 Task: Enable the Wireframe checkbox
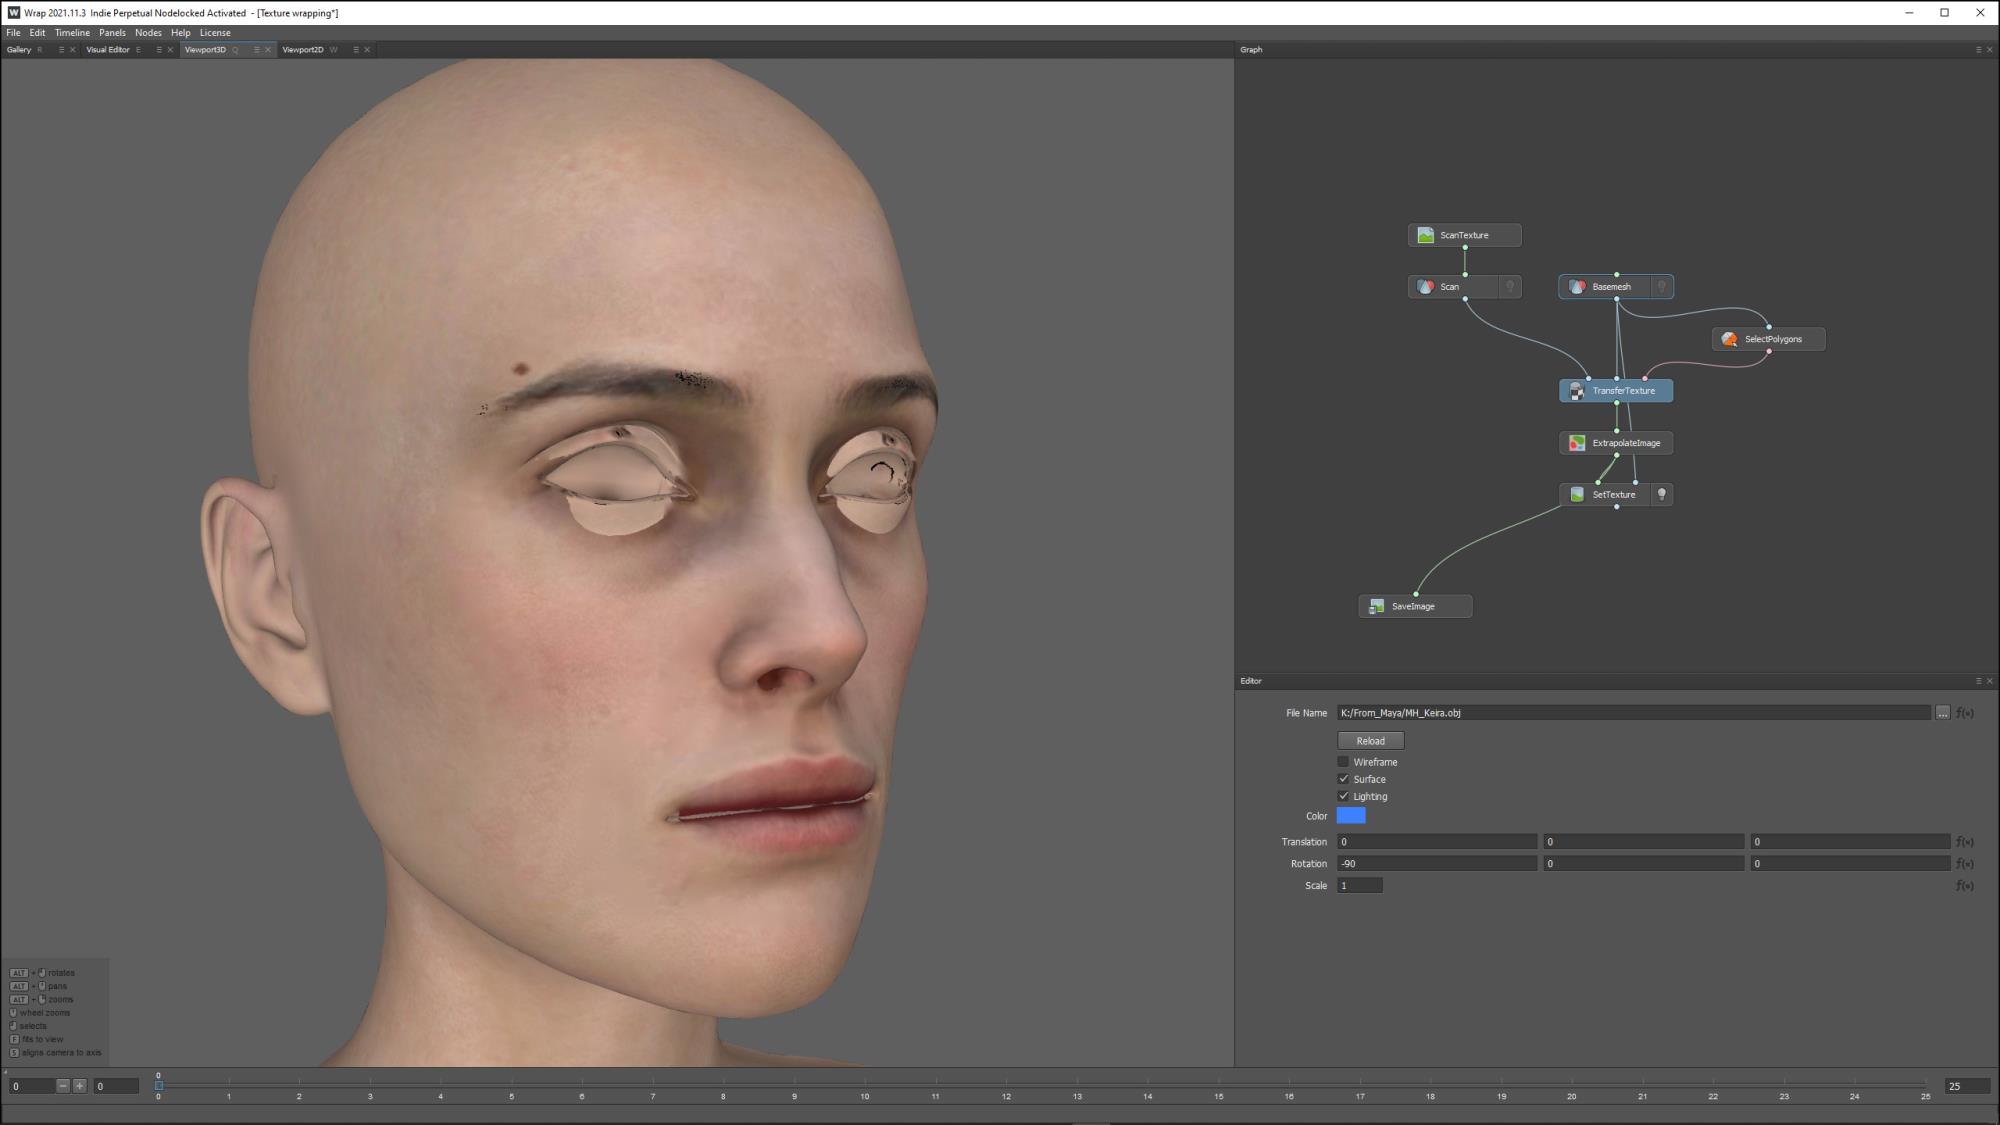1343,762
